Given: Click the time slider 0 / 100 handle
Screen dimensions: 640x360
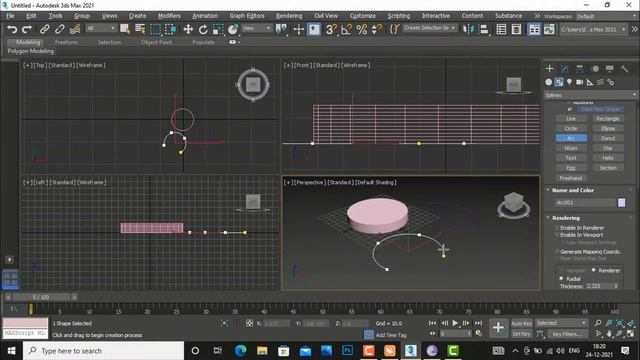Looking at the screenshot, I should coord(41,297).
